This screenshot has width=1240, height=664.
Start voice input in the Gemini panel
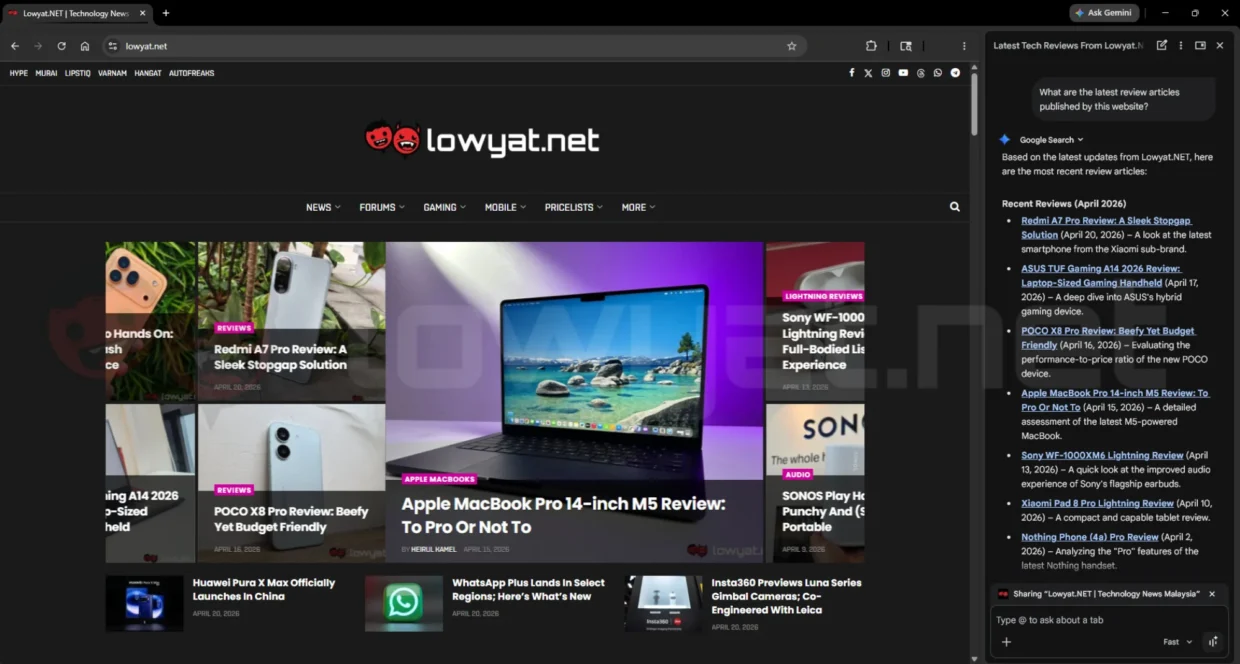(1213, 641)
